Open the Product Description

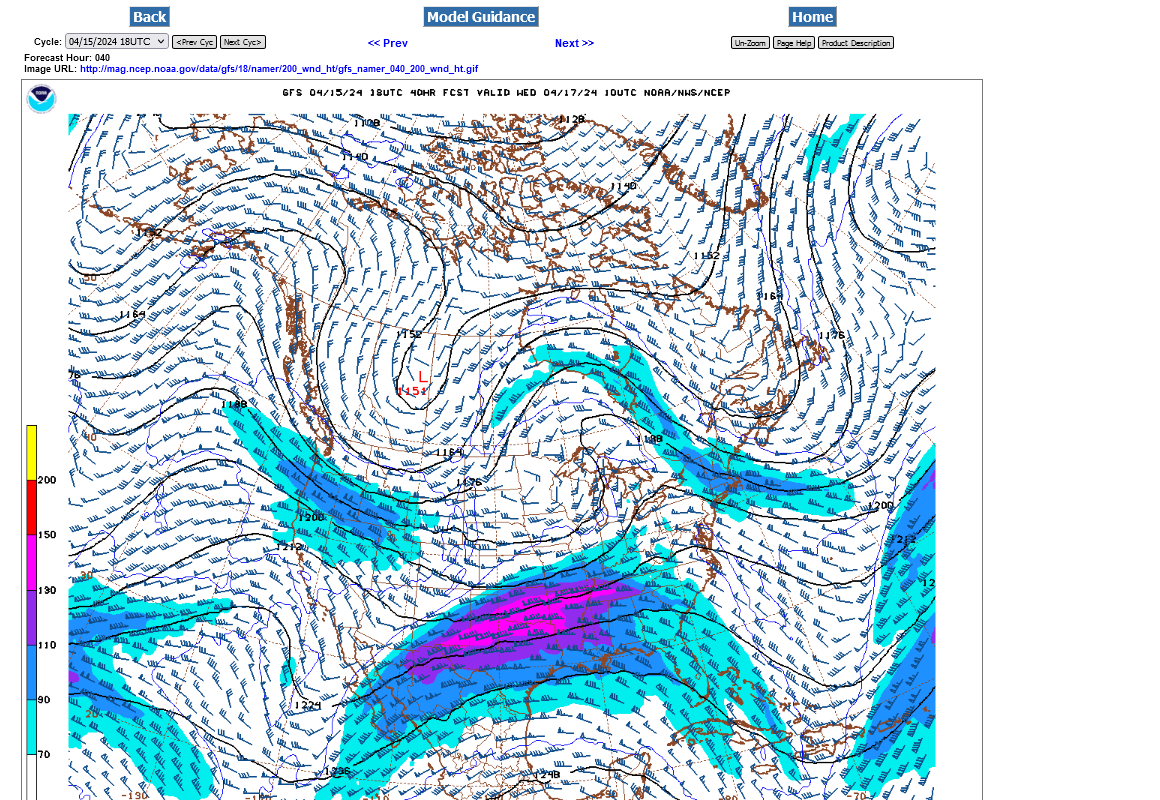(x=855, y=43)
